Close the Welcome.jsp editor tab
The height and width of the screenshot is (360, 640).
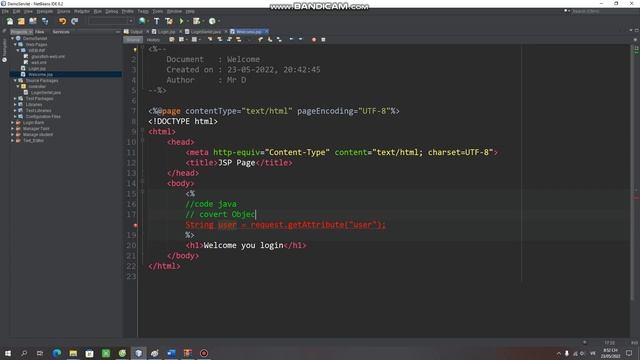(x=267, y=31)
